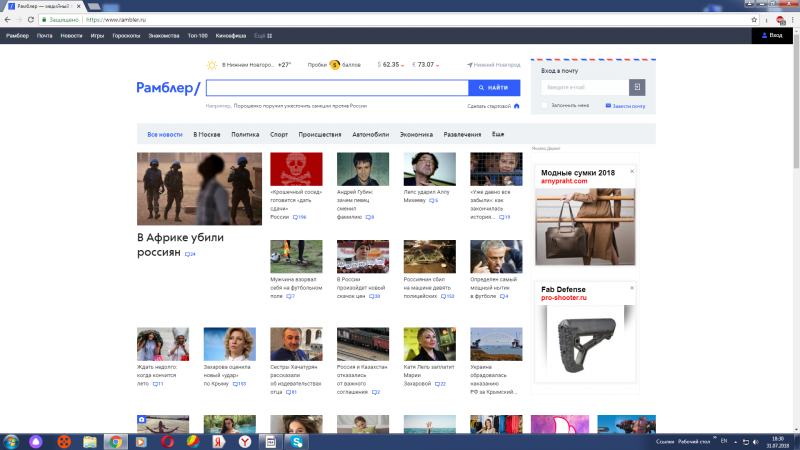Click the Происшествия news tab
The height and width of the screenshot is (450, 800).
pyautogui.click(x=319, y=135)
